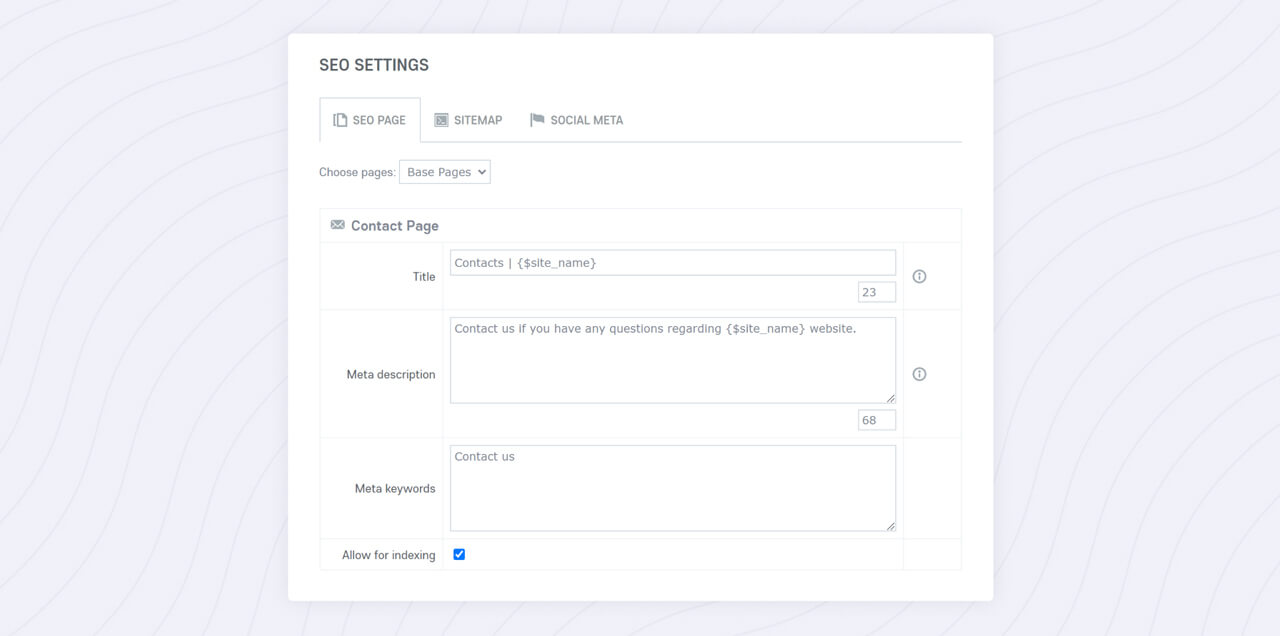Click the Meta keywords text area
The height and width of the screenshot is (636, 1280).
(672, 487)
